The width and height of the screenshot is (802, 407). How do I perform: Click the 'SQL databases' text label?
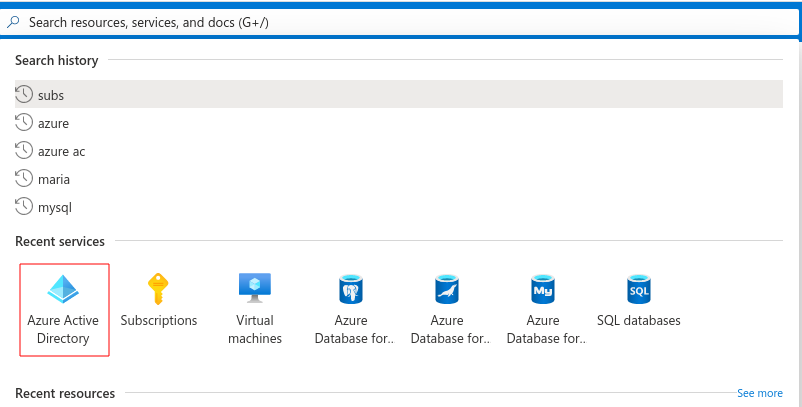click(638, 321)
